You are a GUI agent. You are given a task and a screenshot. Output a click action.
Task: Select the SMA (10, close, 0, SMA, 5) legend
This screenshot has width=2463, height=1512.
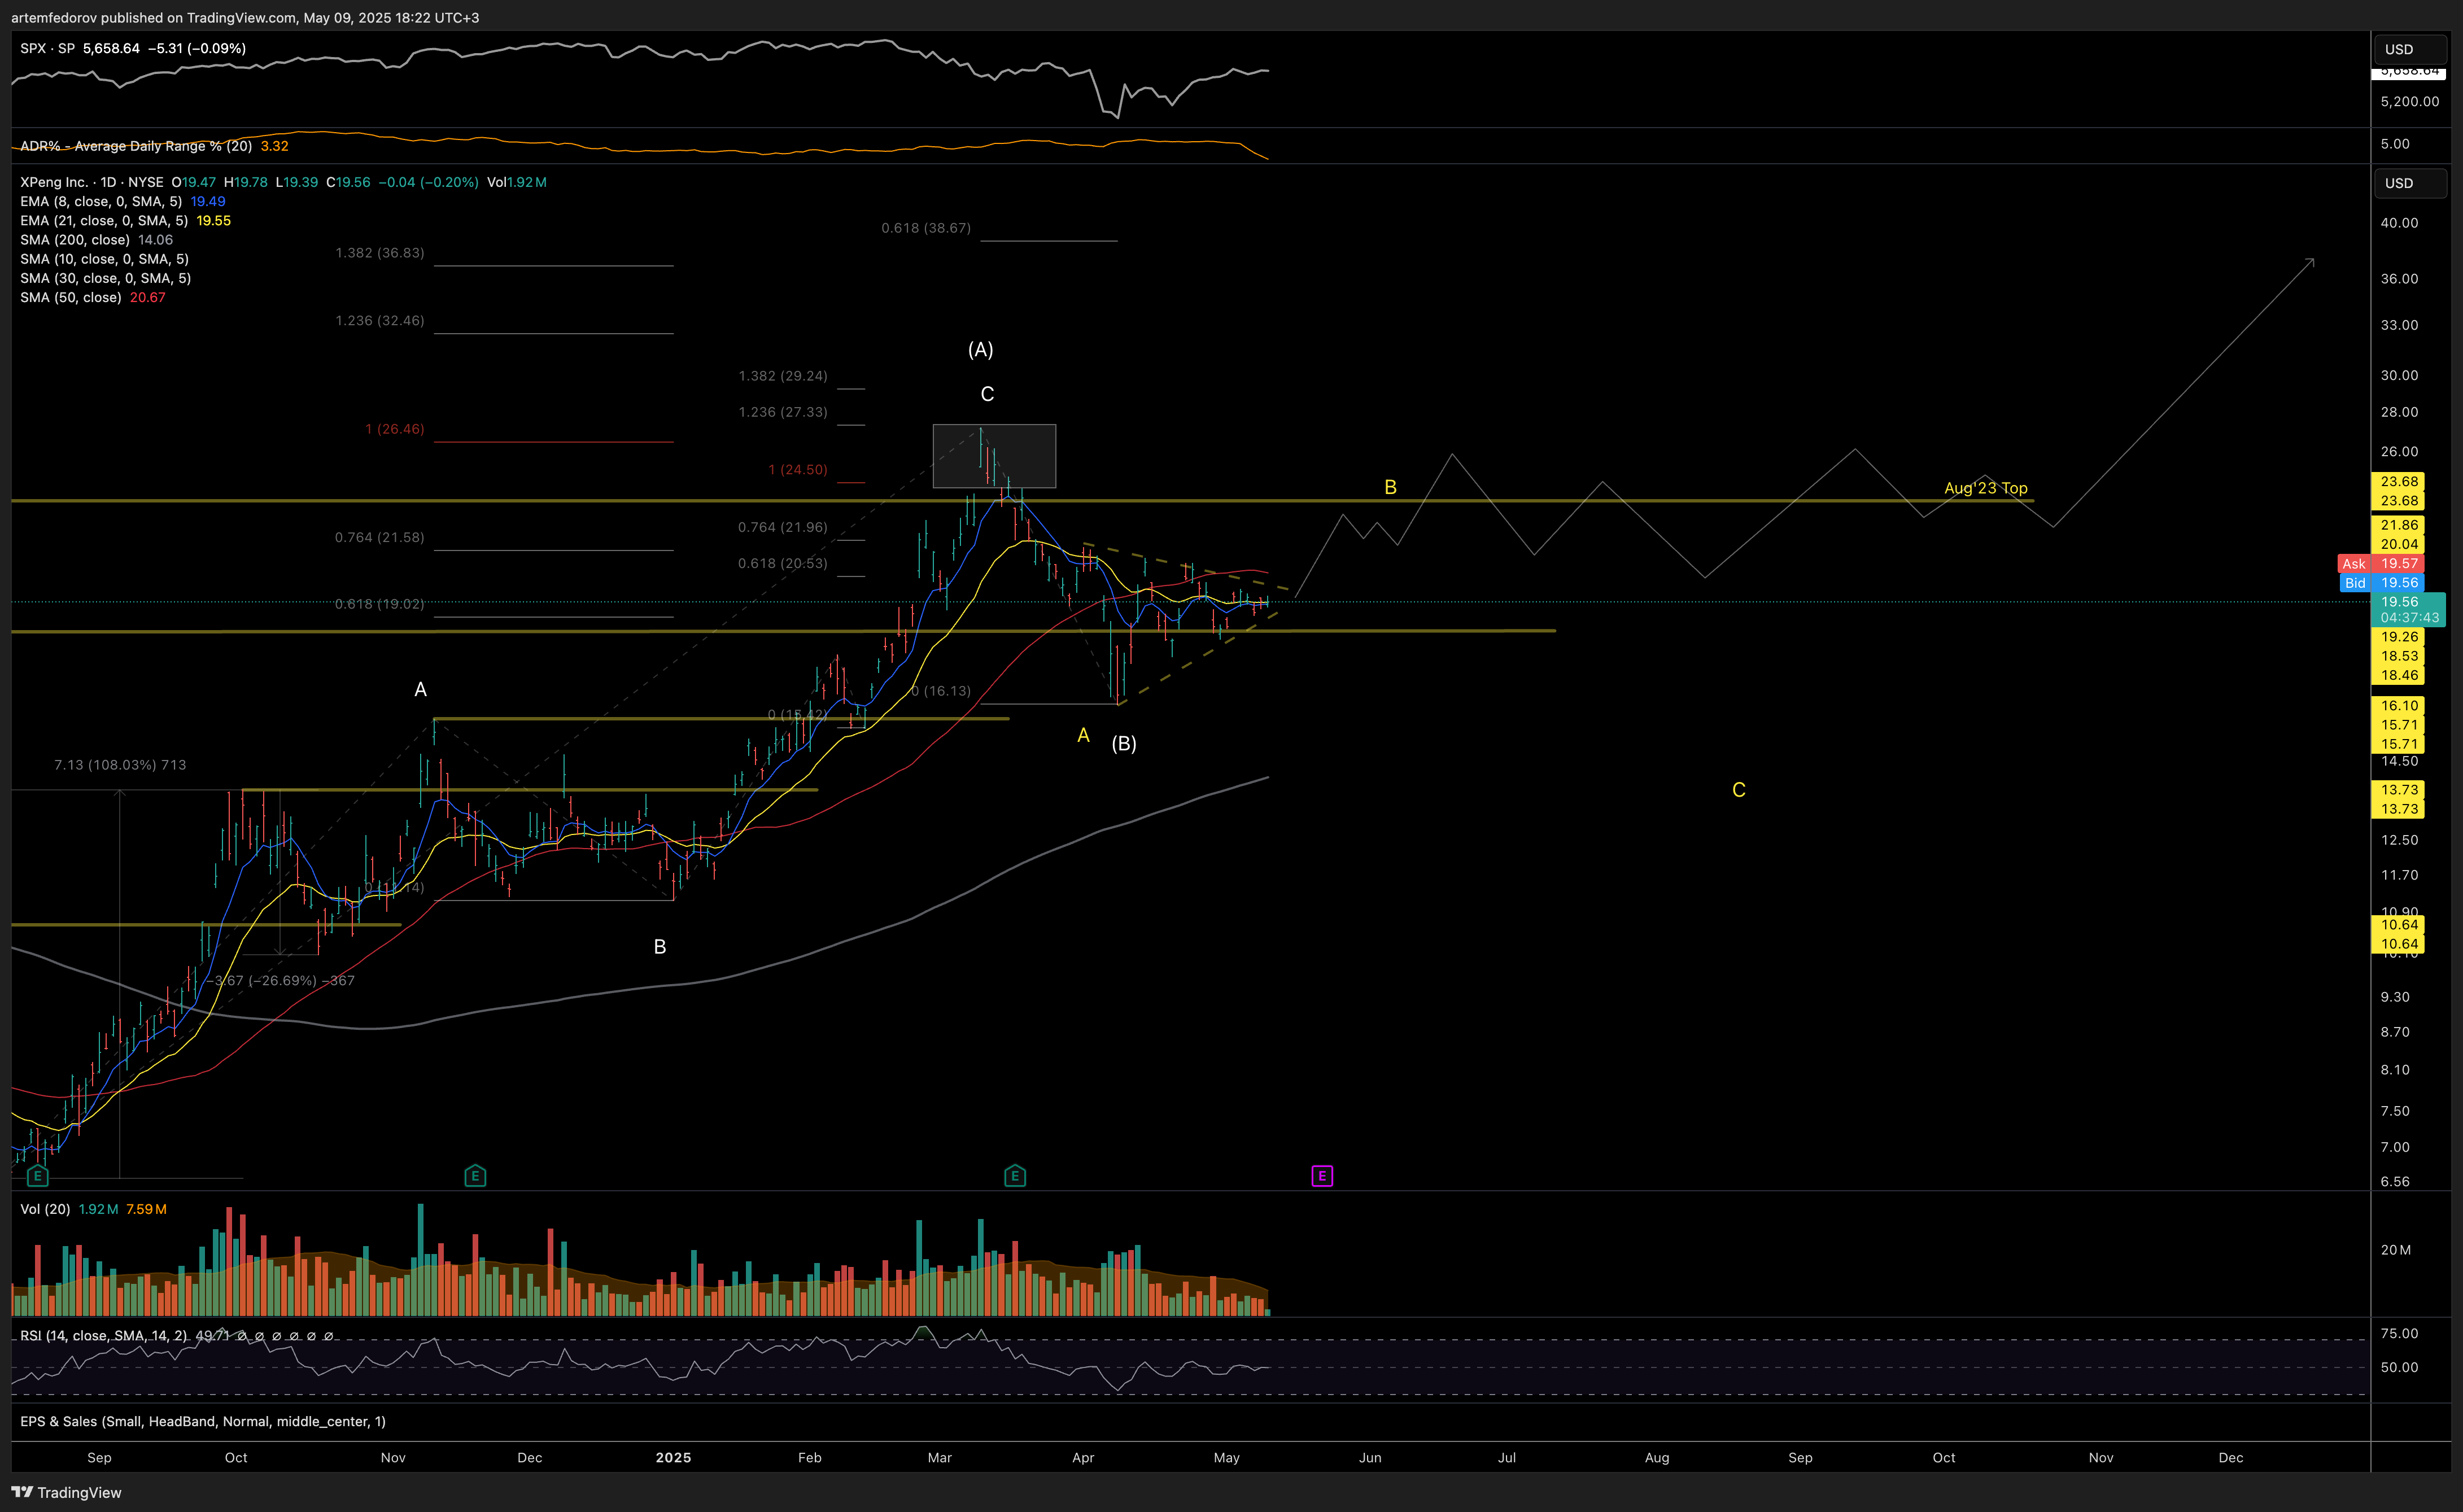coord(104,259)
